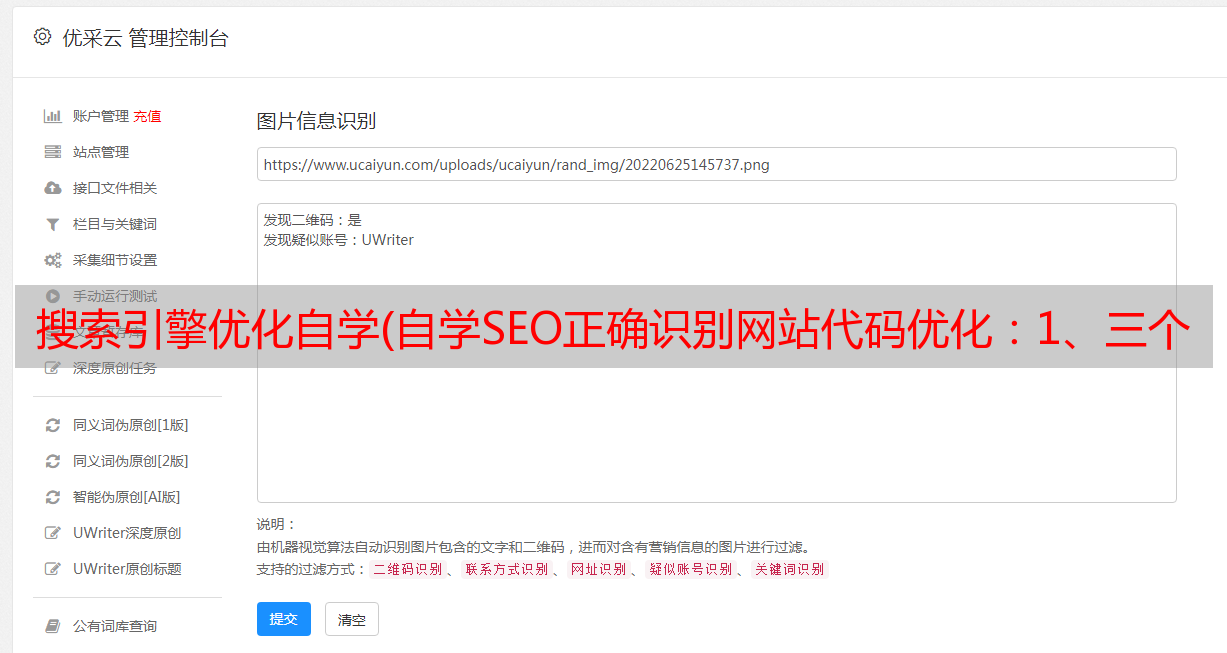1227x653 pixels.
Task: Click the 关键词识别 tag
Action: coord(789,569)
